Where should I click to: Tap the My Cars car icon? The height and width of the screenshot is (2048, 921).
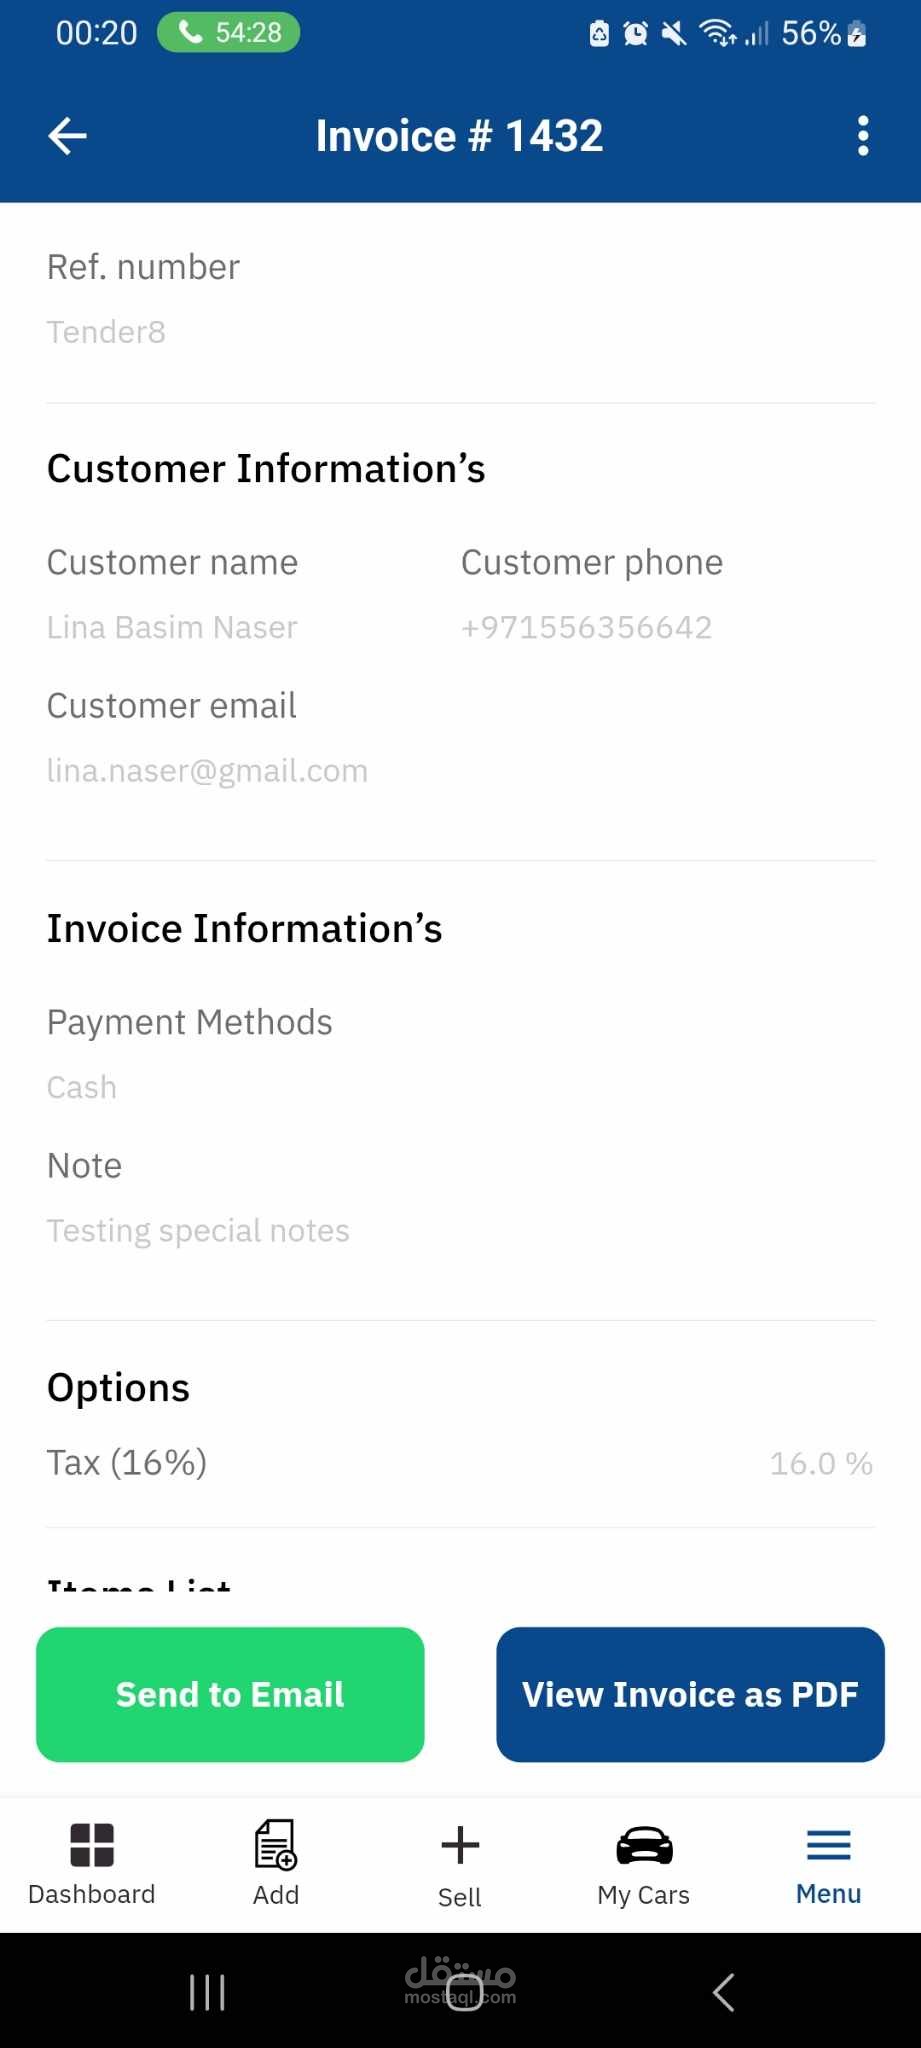[644, 1845]
